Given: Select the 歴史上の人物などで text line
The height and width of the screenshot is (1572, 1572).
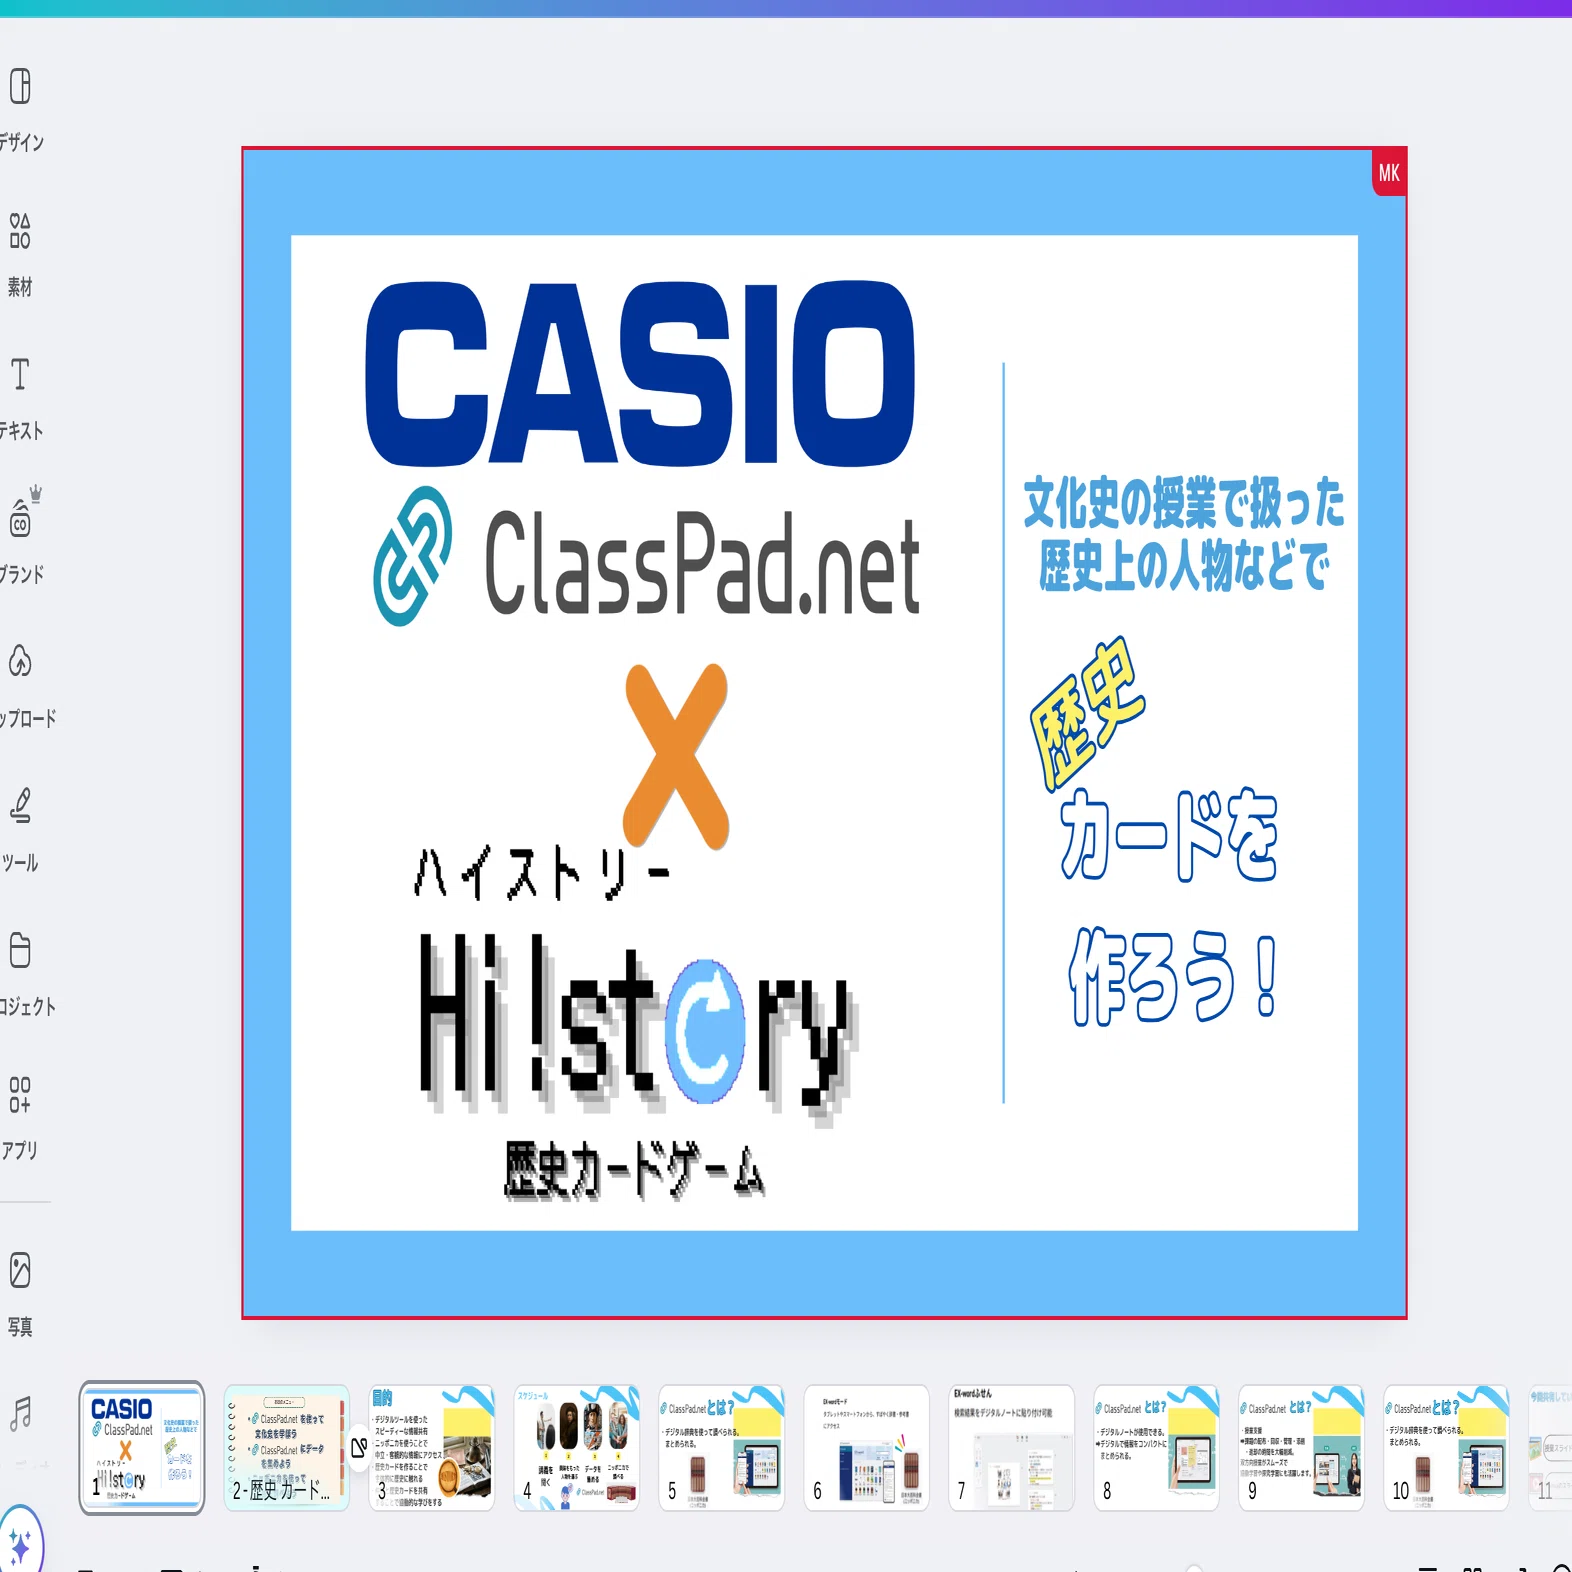Looking at the screenshot, I should (x=1184, y=565).
